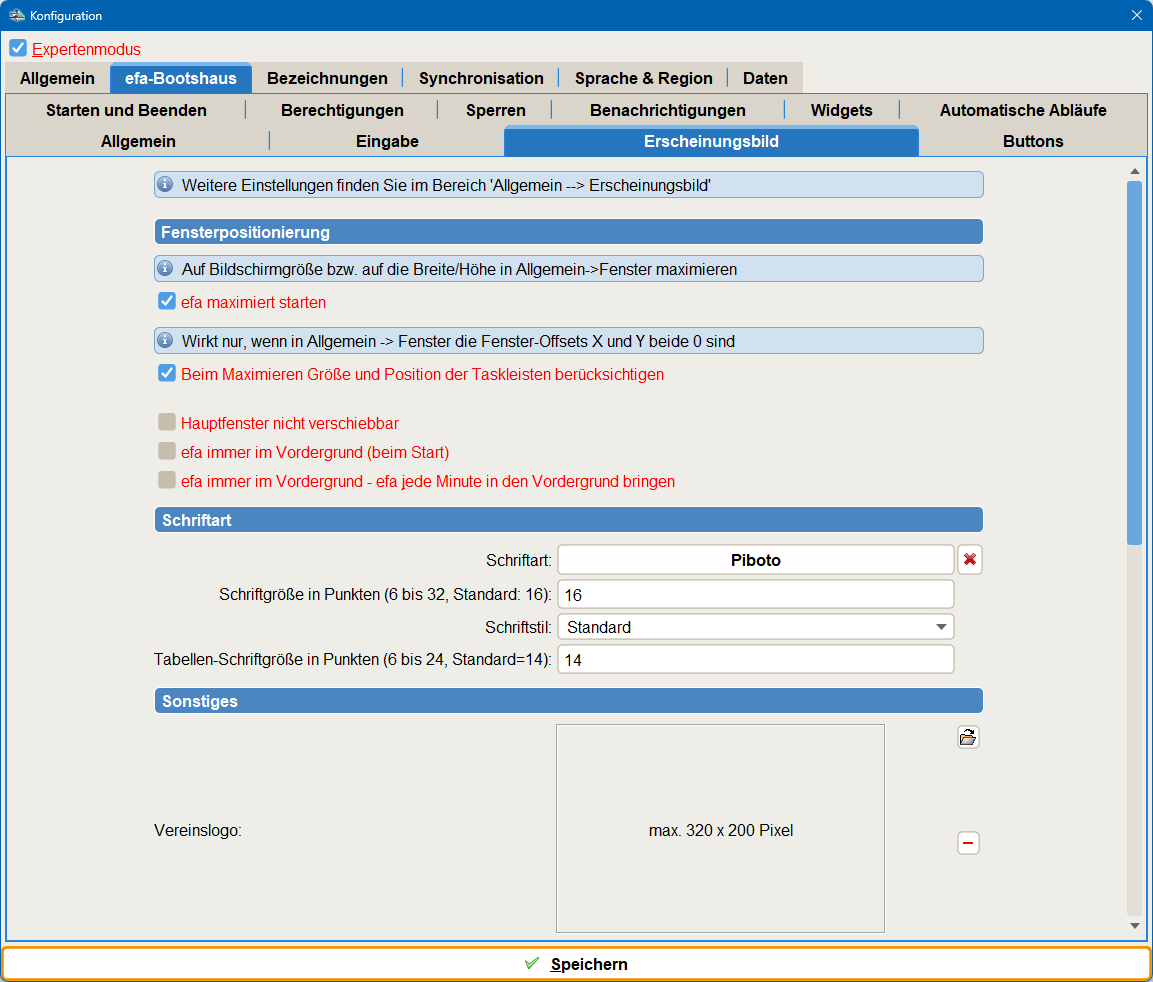Disable Expertenmodus checkbox
Viewport: 1153px width, 982px height.
point(18,49)
